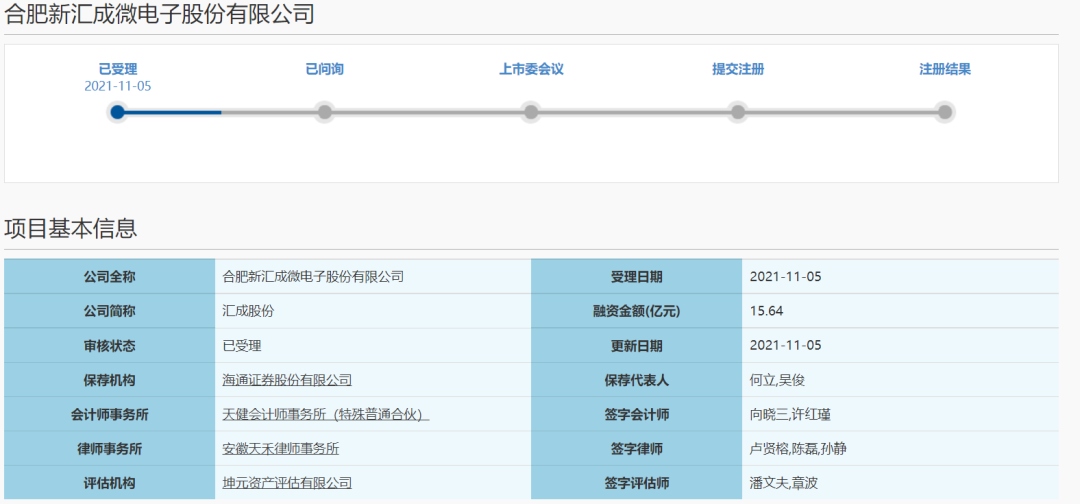This screenshot has width=1080, height=504.
Task: Click the 审核状态 header cell
Action: [x=110, y=346]
